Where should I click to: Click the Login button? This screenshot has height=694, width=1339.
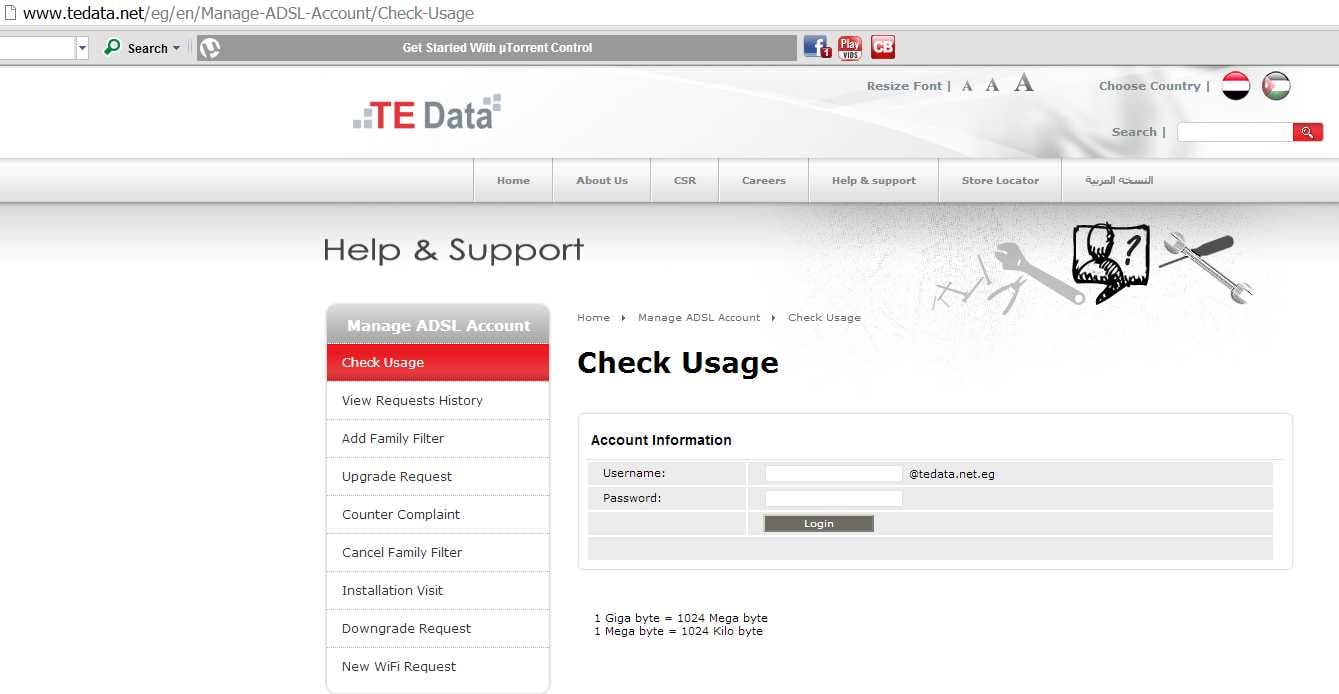tap(819, 524)
